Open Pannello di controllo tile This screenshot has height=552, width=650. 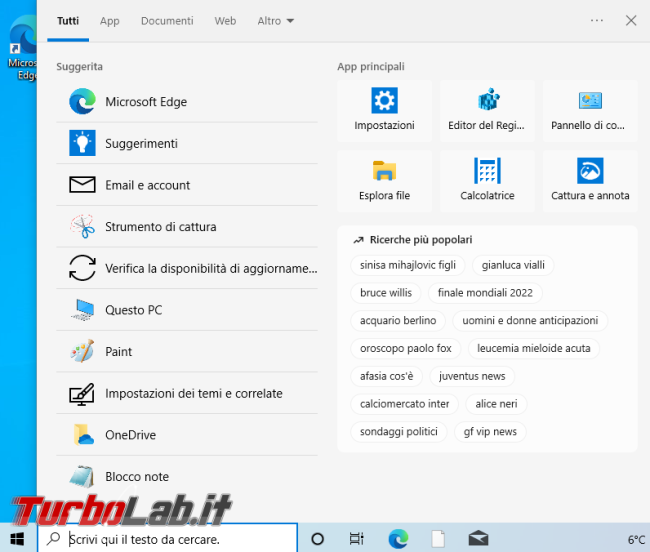point(589,111)
